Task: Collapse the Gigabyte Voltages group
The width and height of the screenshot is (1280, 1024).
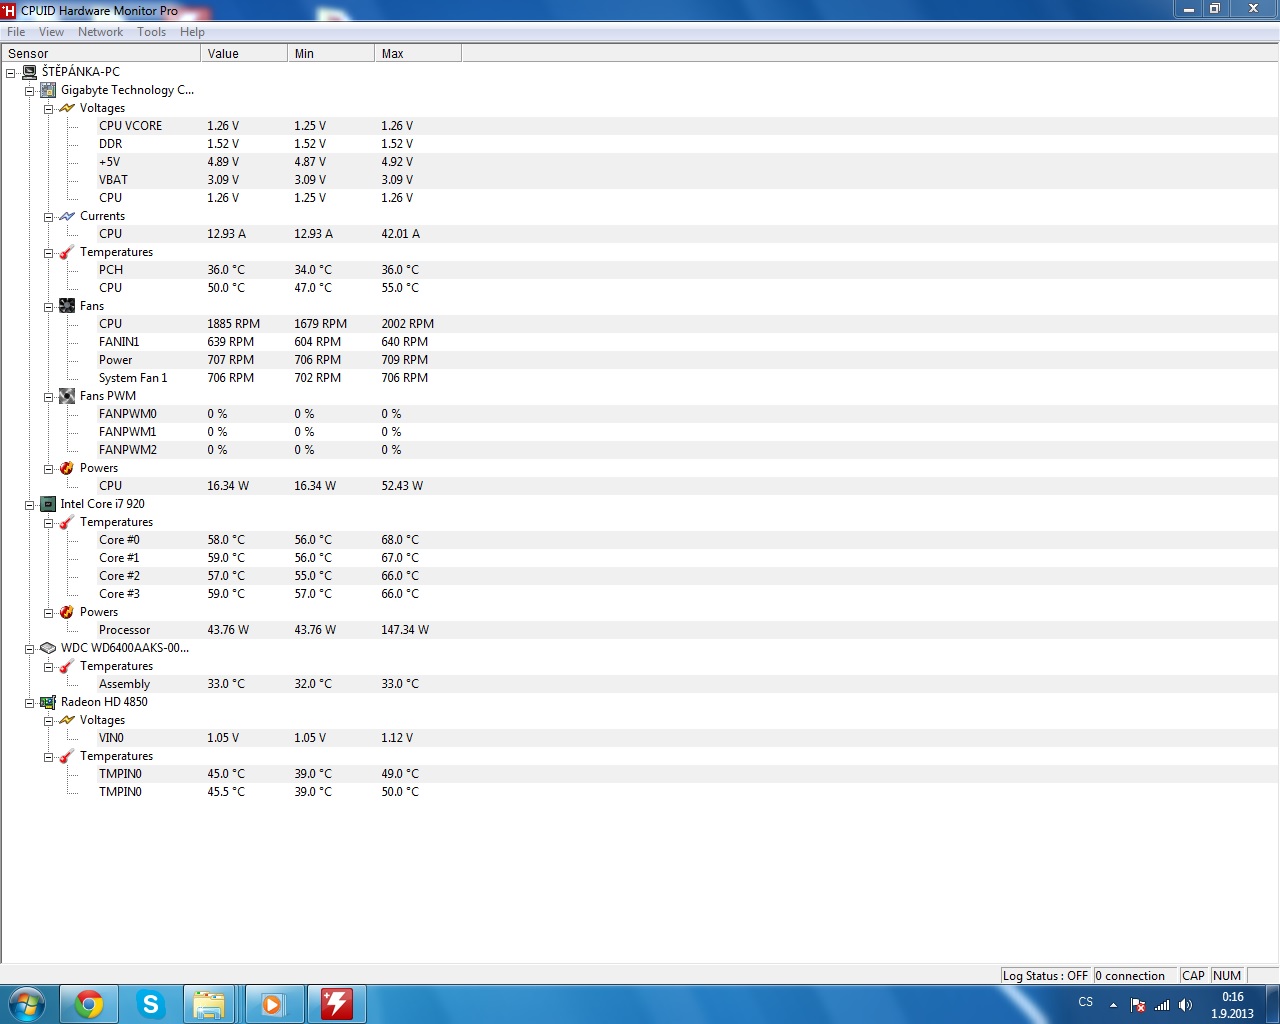Action: point(48,109)
